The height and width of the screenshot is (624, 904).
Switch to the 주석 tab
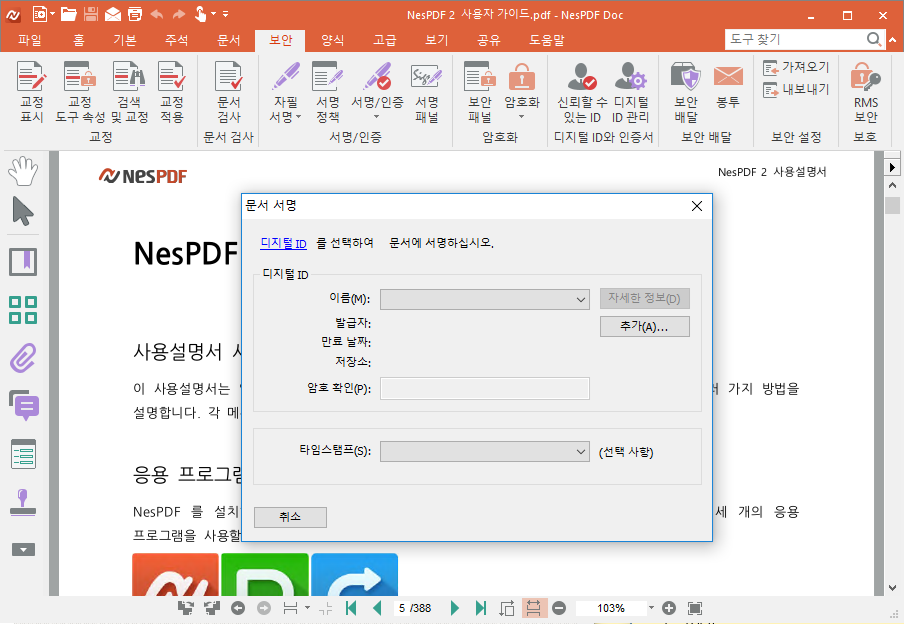click(176, 40)
